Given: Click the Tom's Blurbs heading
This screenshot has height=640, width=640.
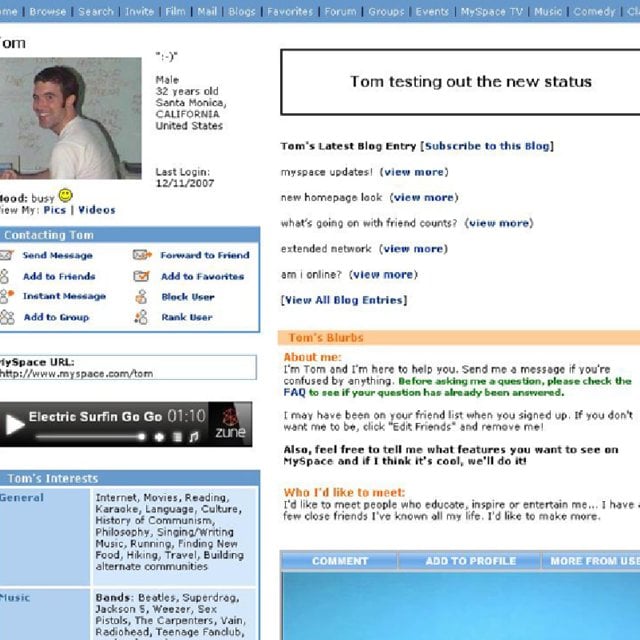Looking at the screenshot, I should coord(326,338).
